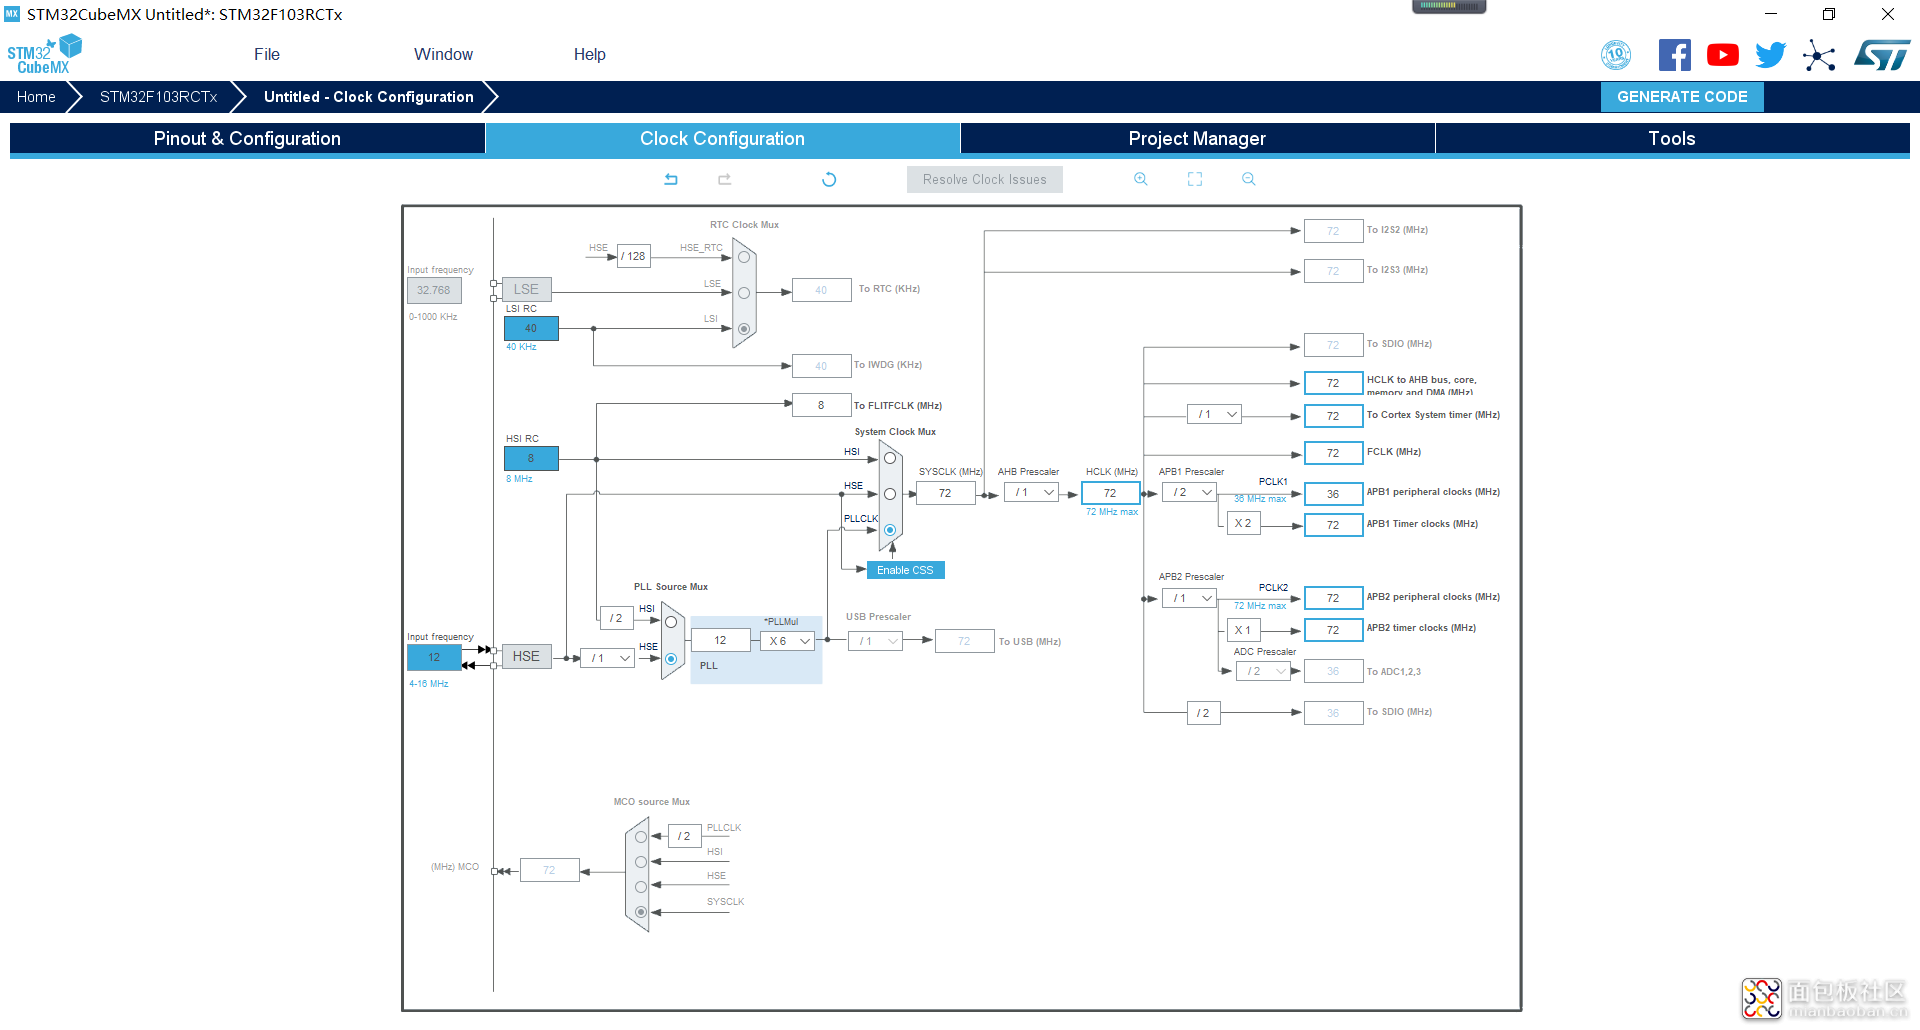Select LSI in RTC Clock Mux

click(x=744, y=329)
